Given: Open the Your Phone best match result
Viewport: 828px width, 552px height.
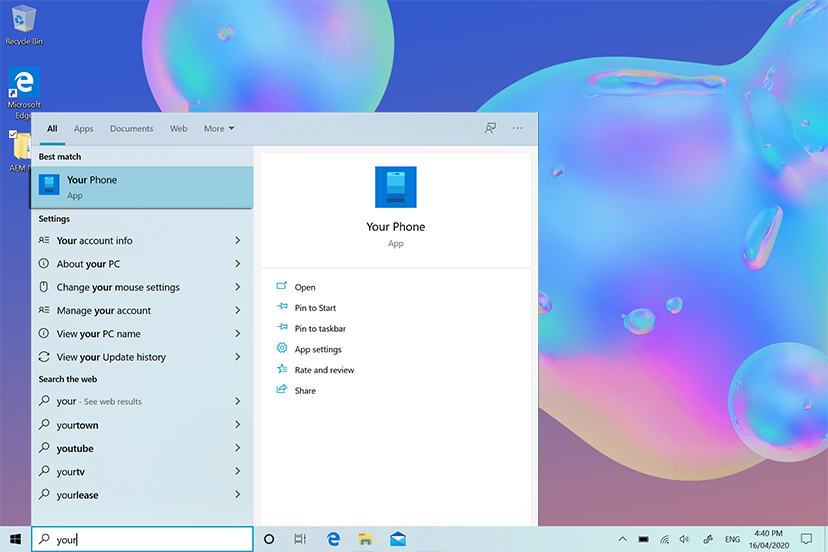Looking at the screenshot, I should [x=143, y=188].
